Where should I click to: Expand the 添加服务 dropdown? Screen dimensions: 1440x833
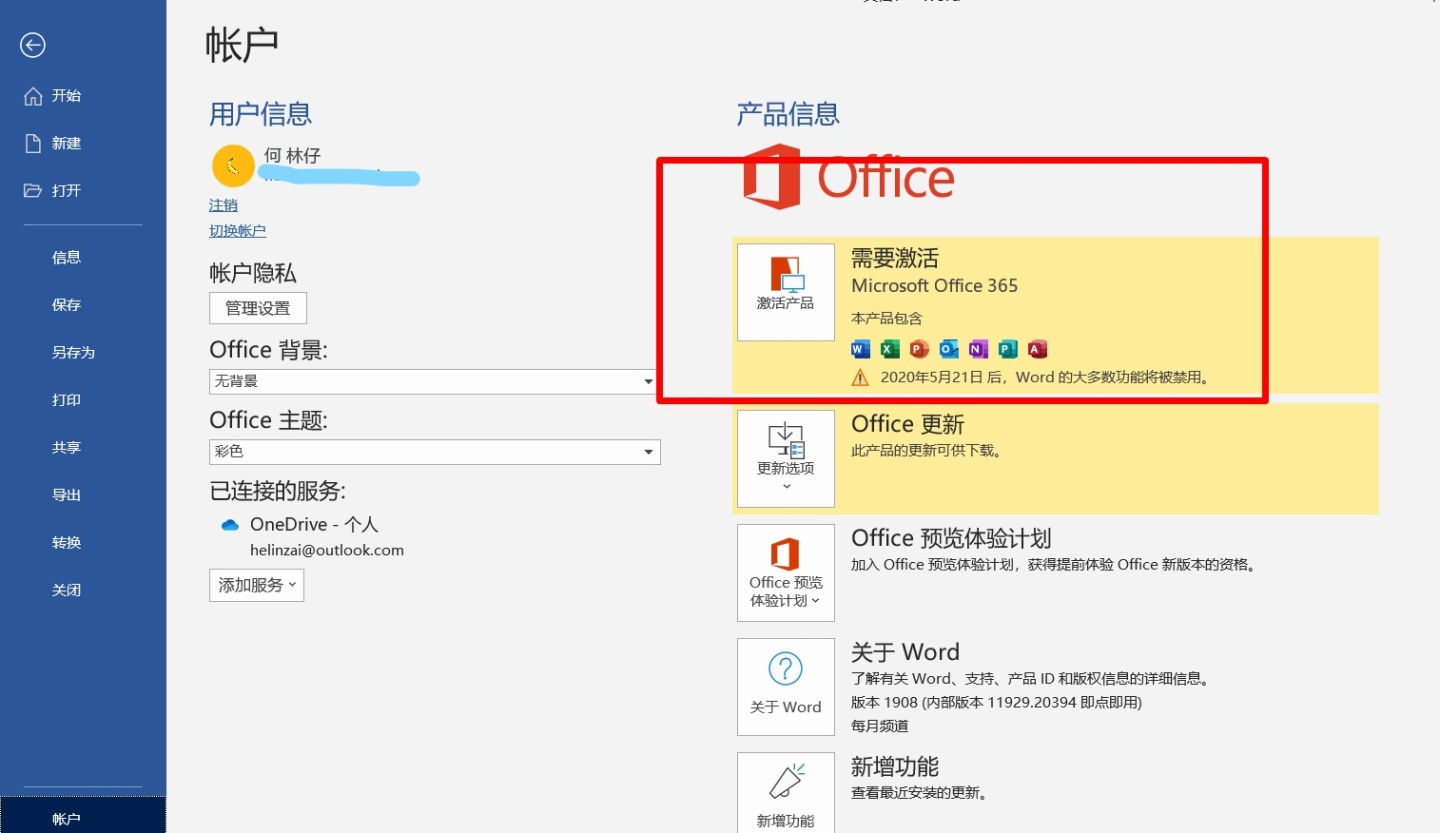coord(256,585)
